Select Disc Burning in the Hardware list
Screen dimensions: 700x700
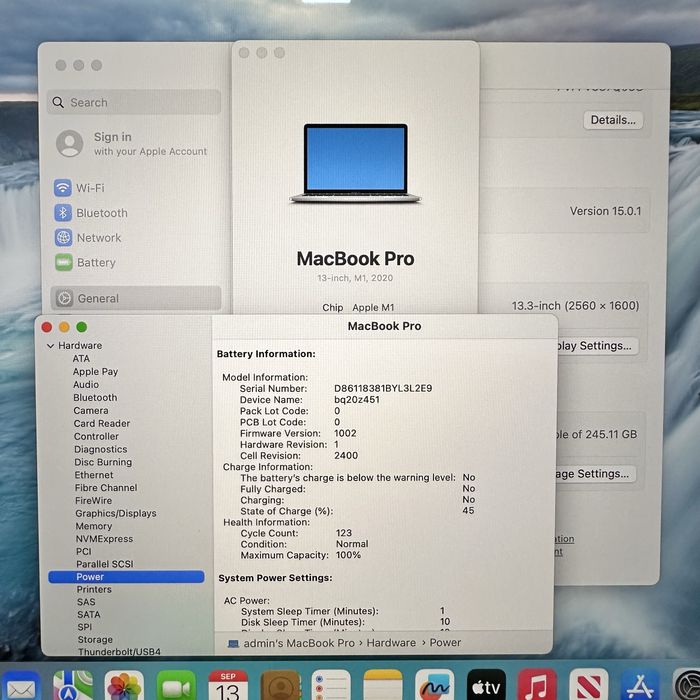coord(103,462)
